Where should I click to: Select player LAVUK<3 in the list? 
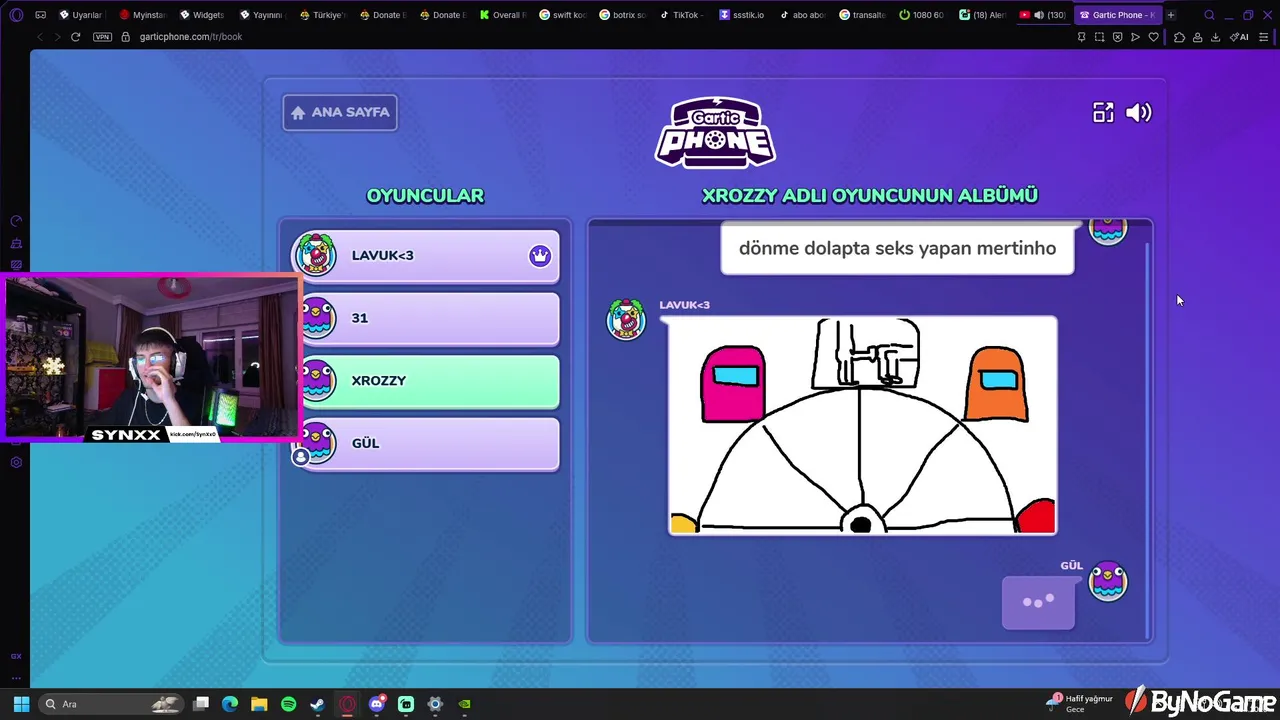coord(425,256)
